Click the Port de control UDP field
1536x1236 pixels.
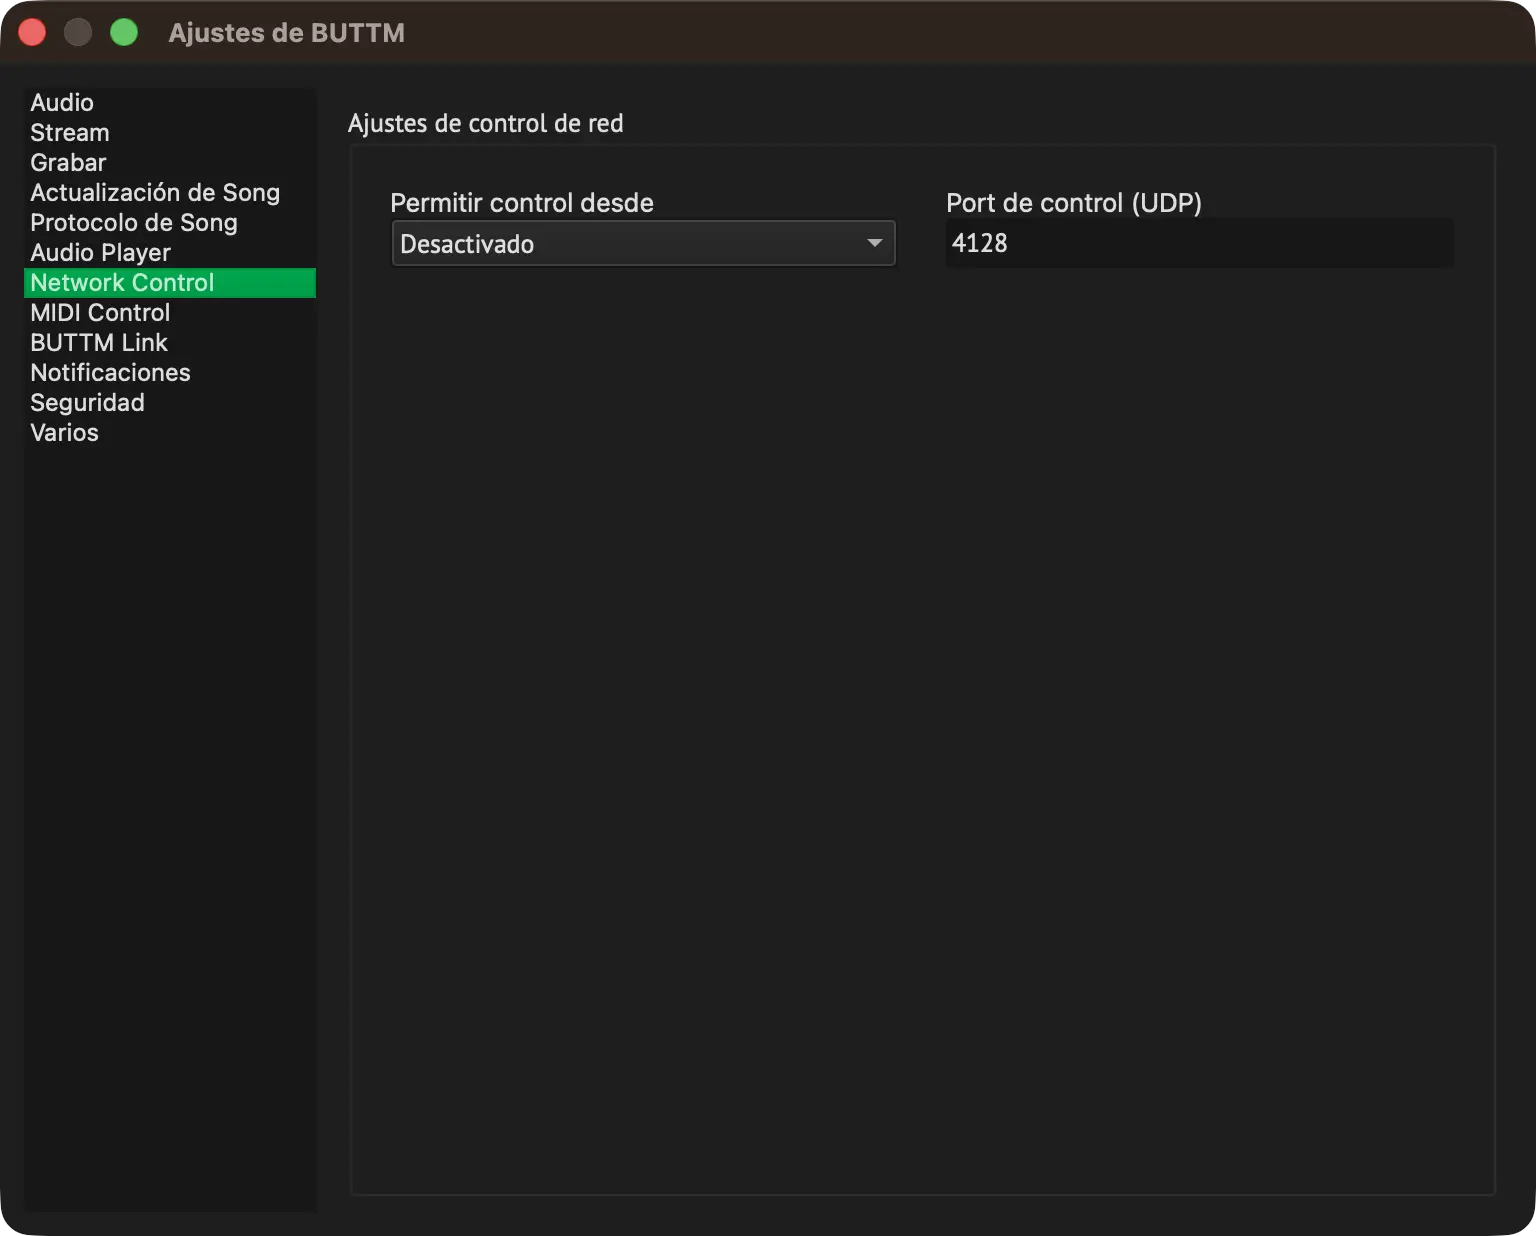coord(1199,243)
